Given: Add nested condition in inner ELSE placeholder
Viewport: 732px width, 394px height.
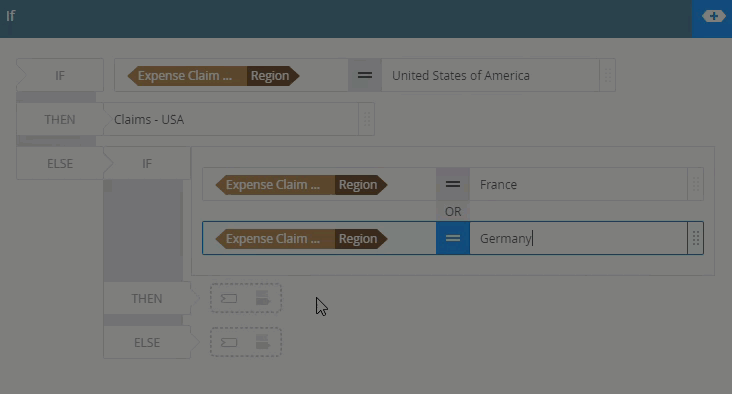Looking at the screenshot, I should coord(263,342).
